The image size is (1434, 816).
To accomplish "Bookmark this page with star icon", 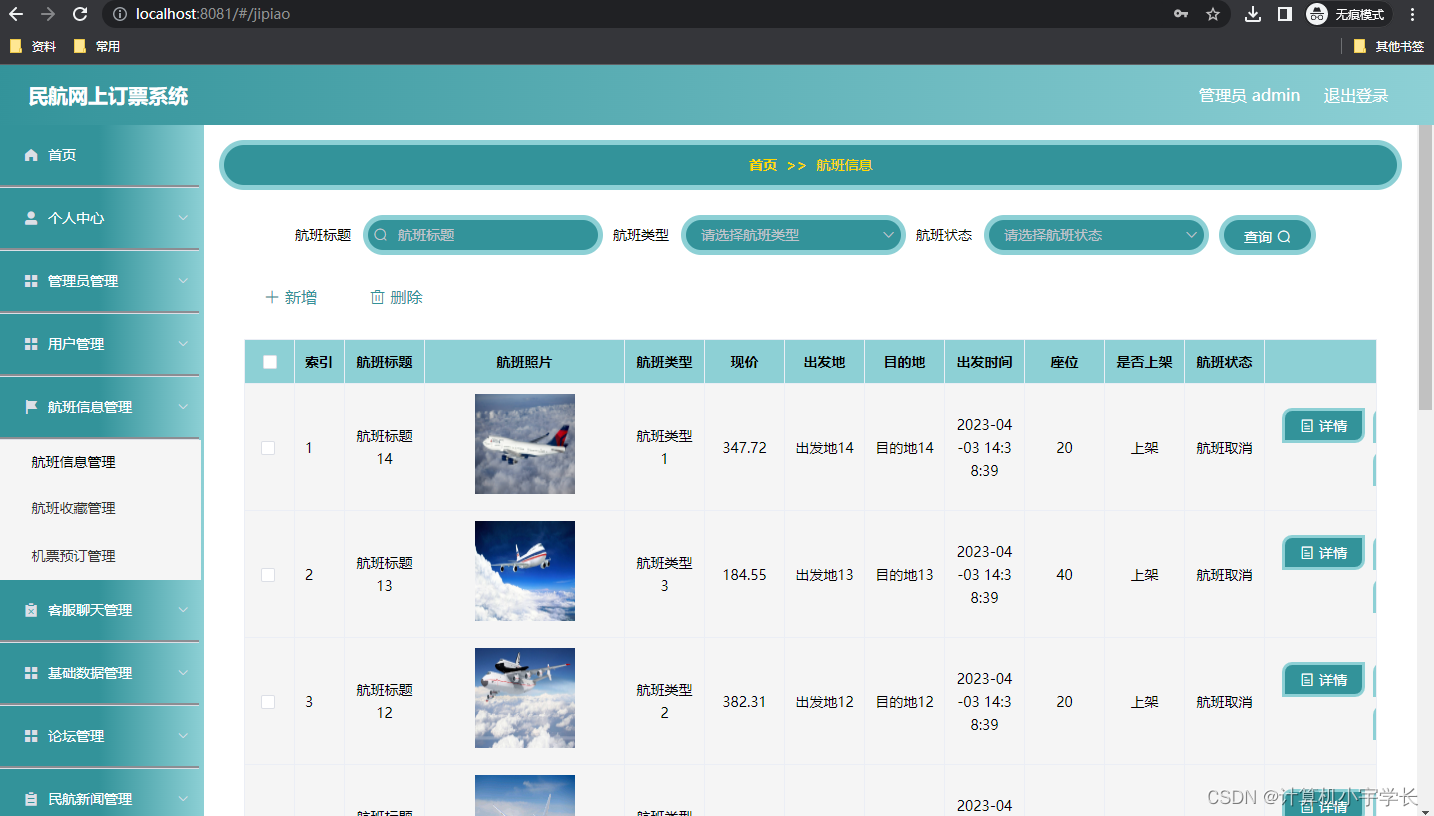I will 1213,14.
